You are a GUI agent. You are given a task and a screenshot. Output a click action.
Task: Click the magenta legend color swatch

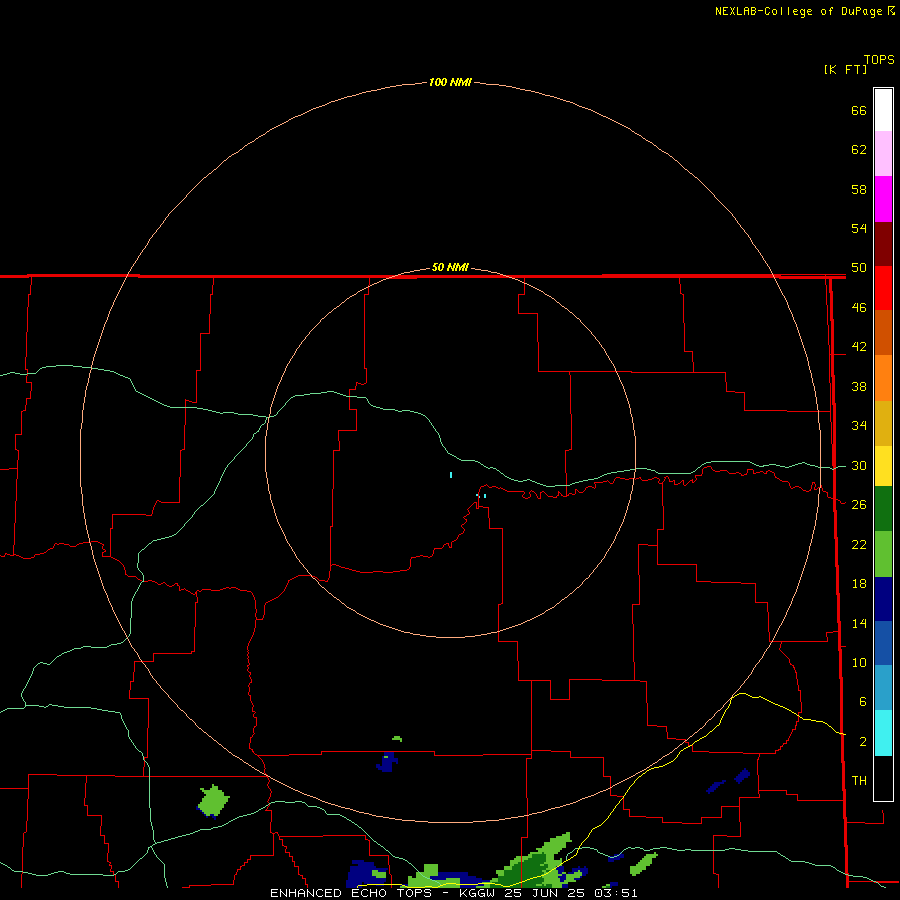pos(883,199)
